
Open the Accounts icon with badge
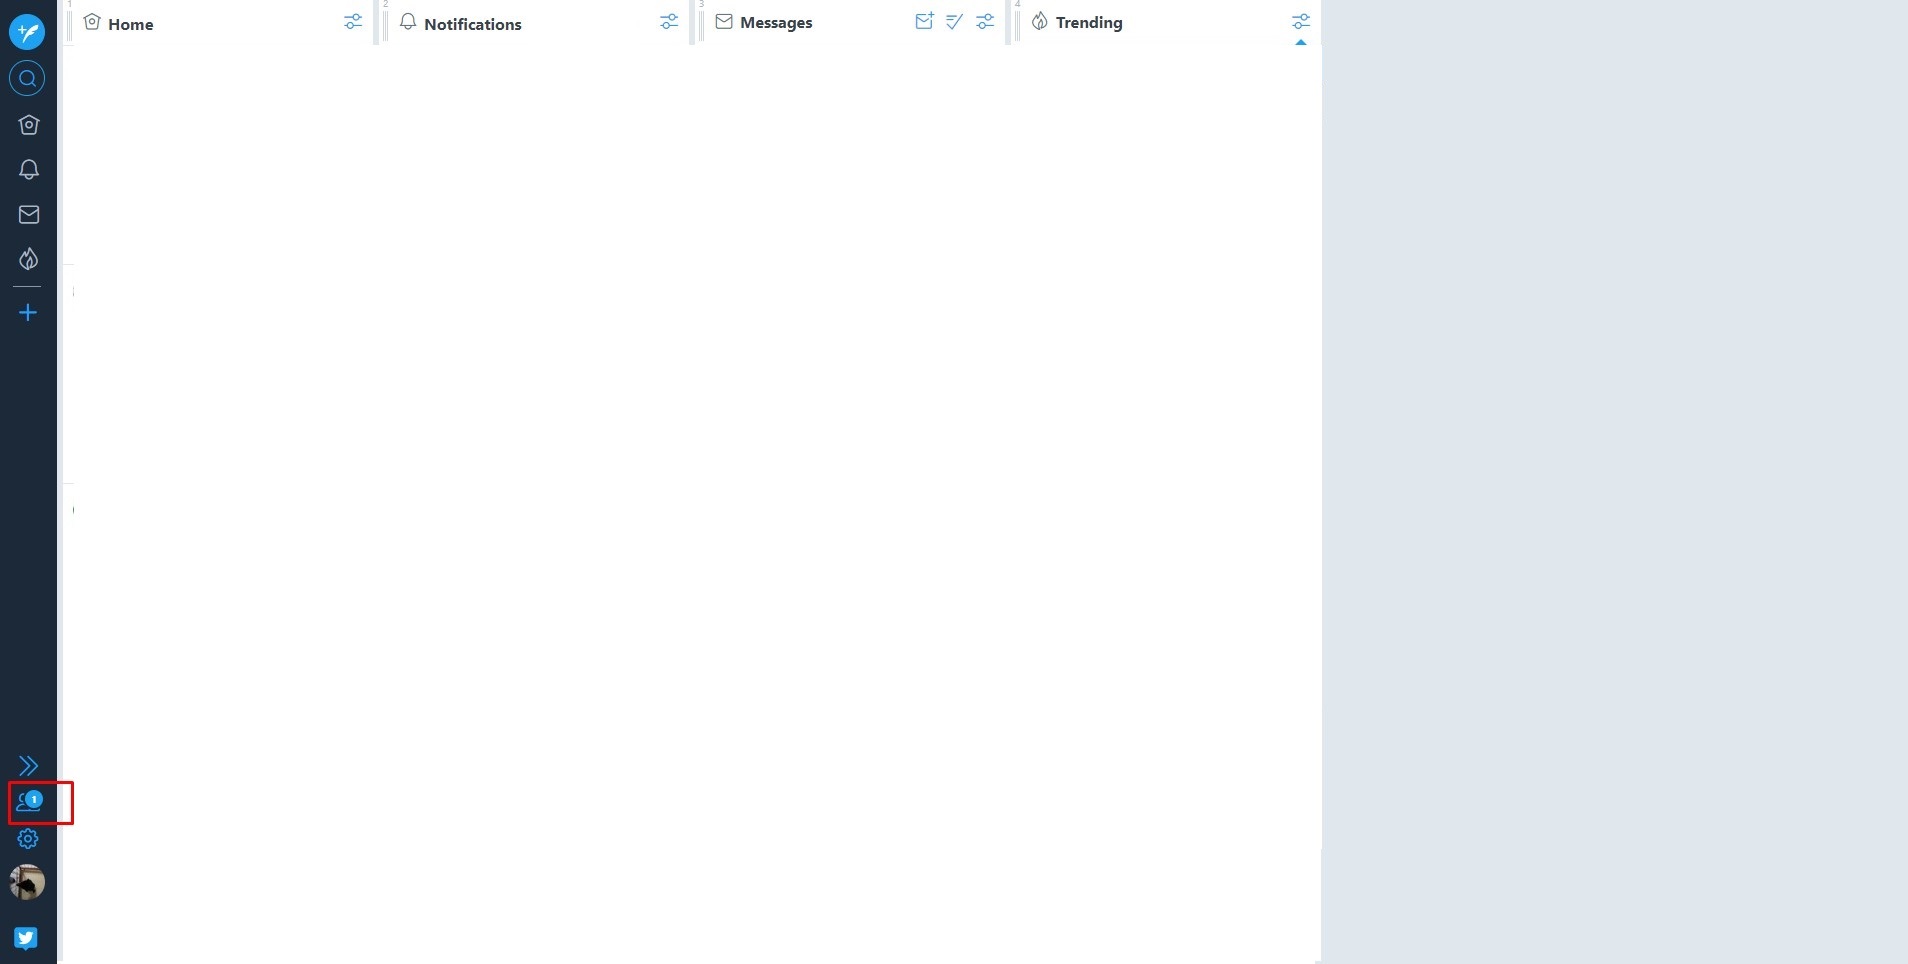[x=29, y=802]
